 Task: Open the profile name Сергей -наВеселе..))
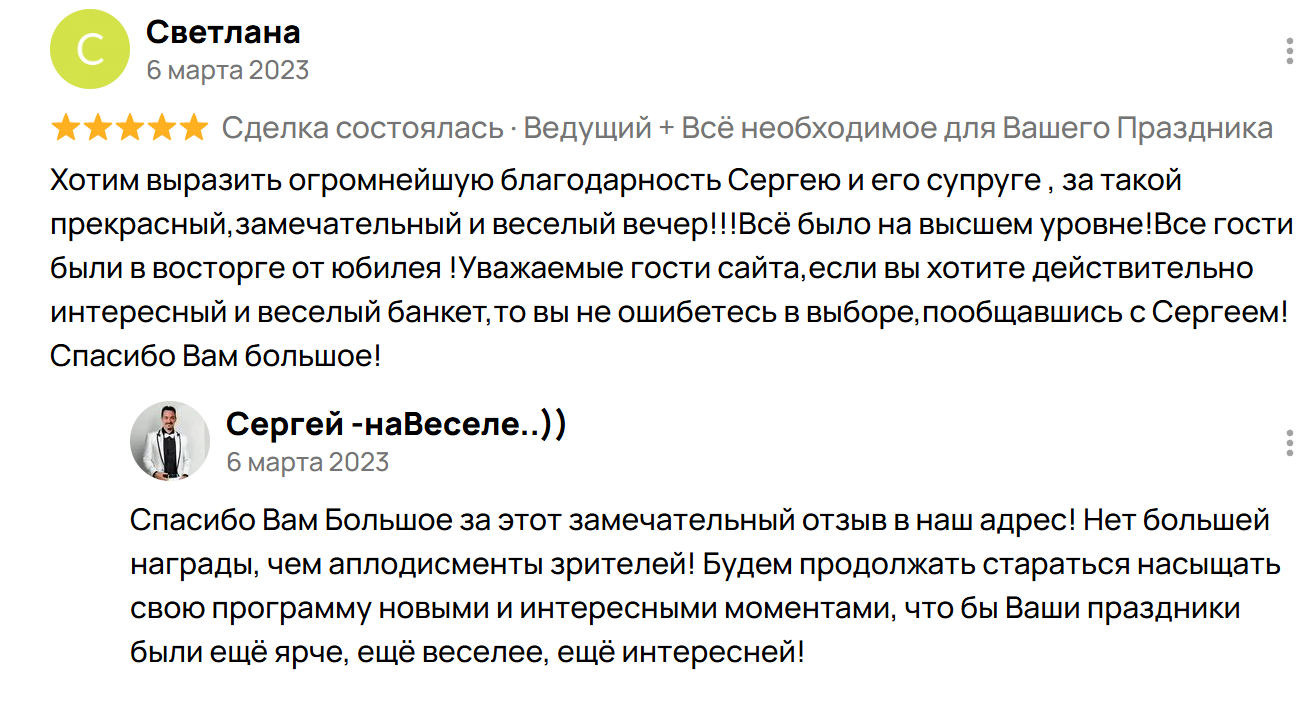pos(396,424)
